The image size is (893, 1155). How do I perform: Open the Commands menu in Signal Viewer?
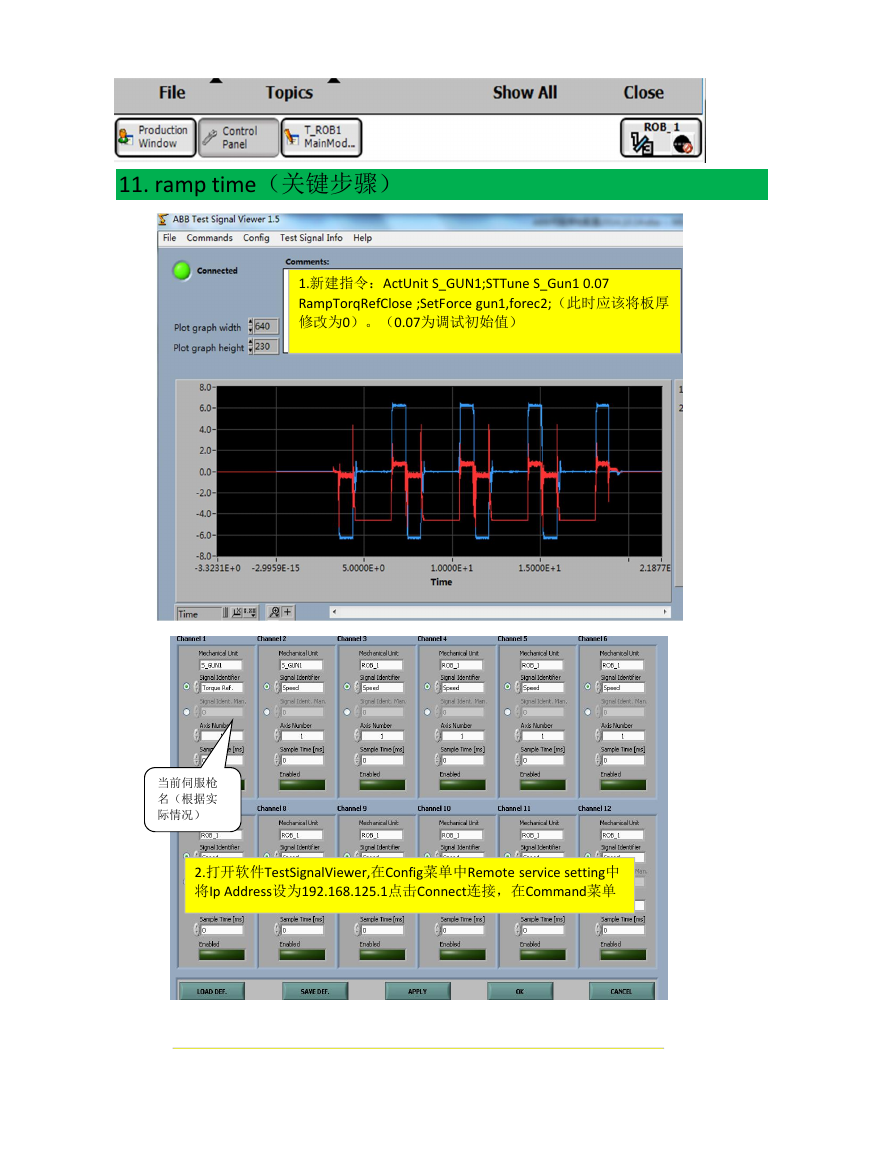click(x=209, y=238)
